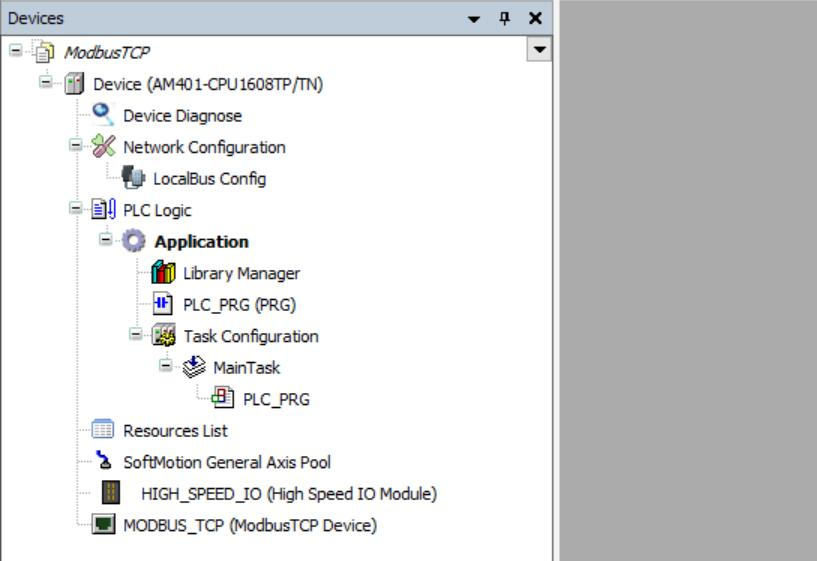Click the SoftMotion General Axis Pool icon
The image size is (817, 561).
[104, 462]
